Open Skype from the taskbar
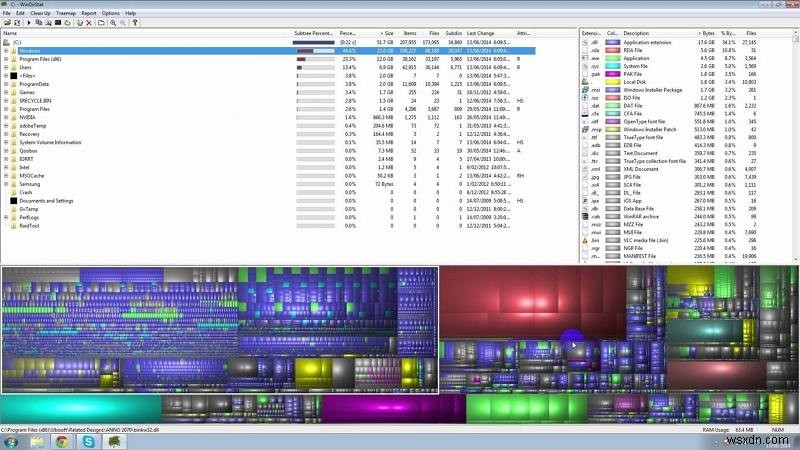The height and width of the screenshot is (450, 800). point(88,442)
